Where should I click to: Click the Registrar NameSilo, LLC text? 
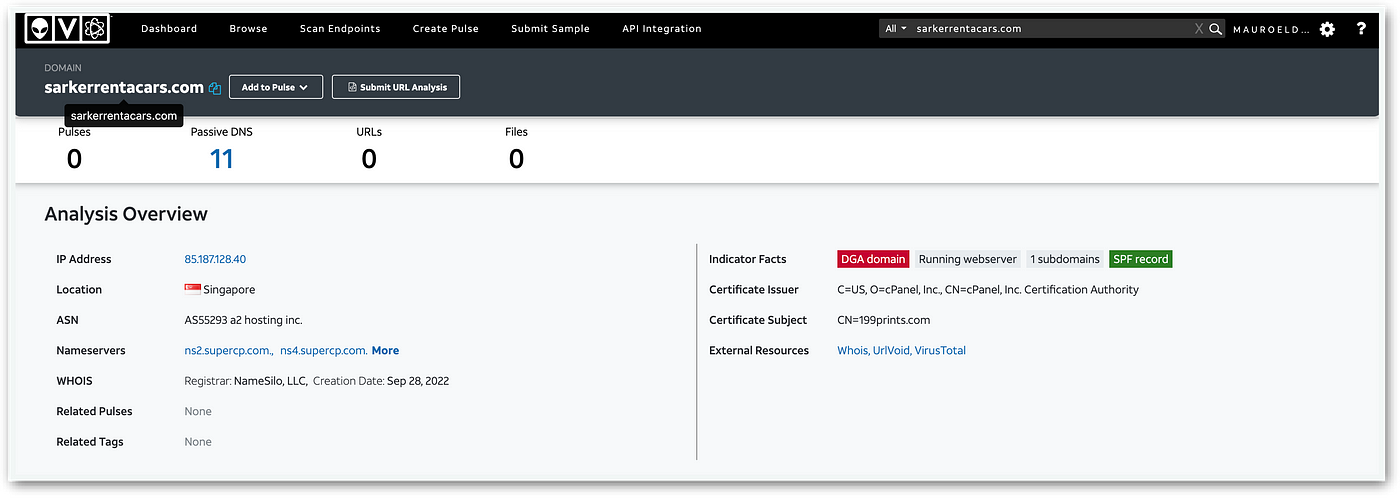tap(246, 380)
